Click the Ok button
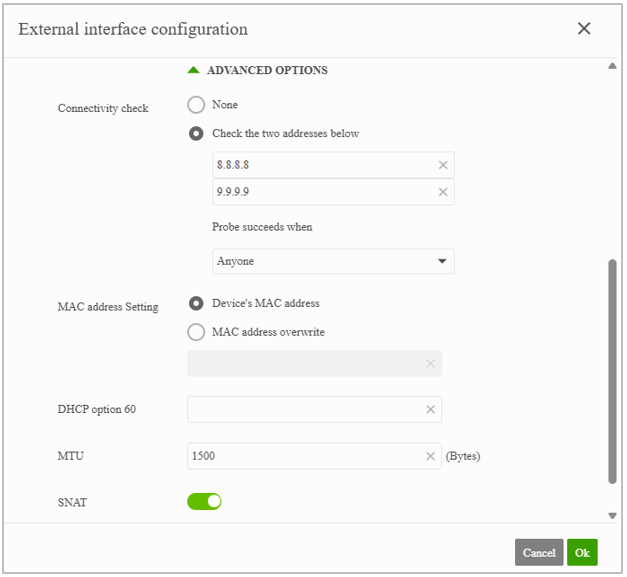The height and width of the screenshot is (577, 627). point(582,552)
